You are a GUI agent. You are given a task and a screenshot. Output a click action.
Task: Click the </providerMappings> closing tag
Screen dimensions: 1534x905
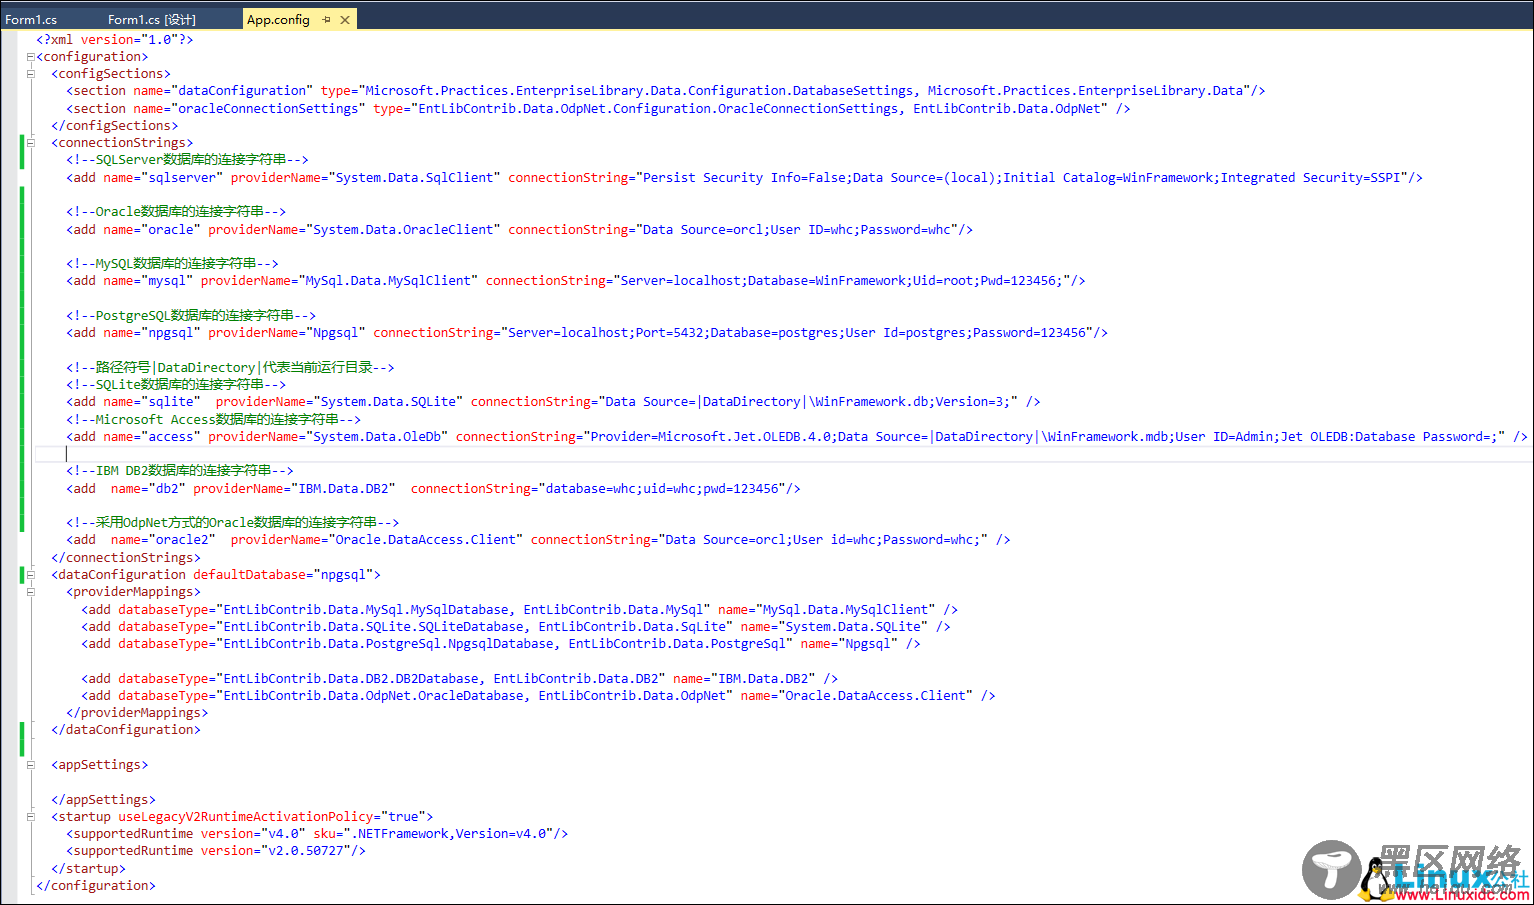click(137, 713)
